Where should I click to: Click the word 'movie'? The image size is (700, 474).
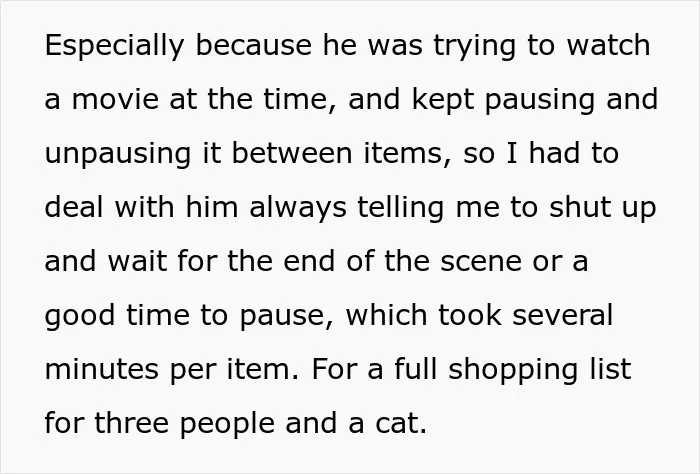tap(115, 99)
